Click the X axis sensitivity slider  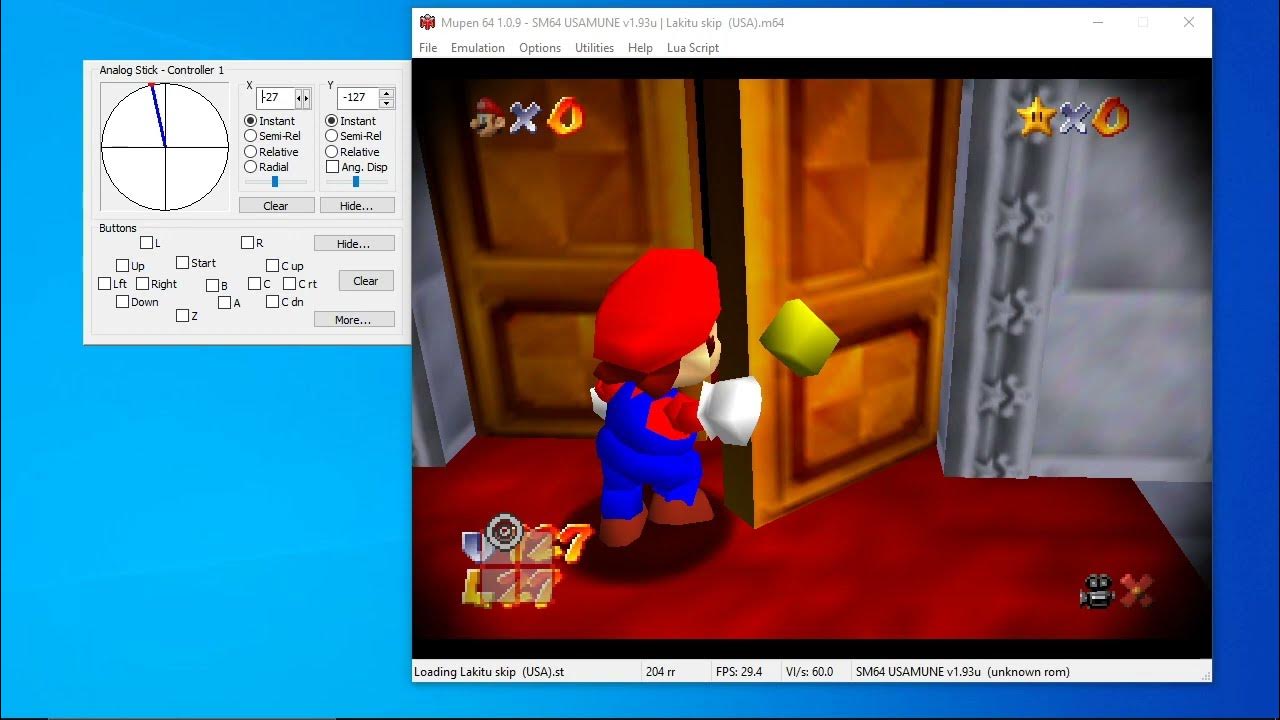point(275,182)
